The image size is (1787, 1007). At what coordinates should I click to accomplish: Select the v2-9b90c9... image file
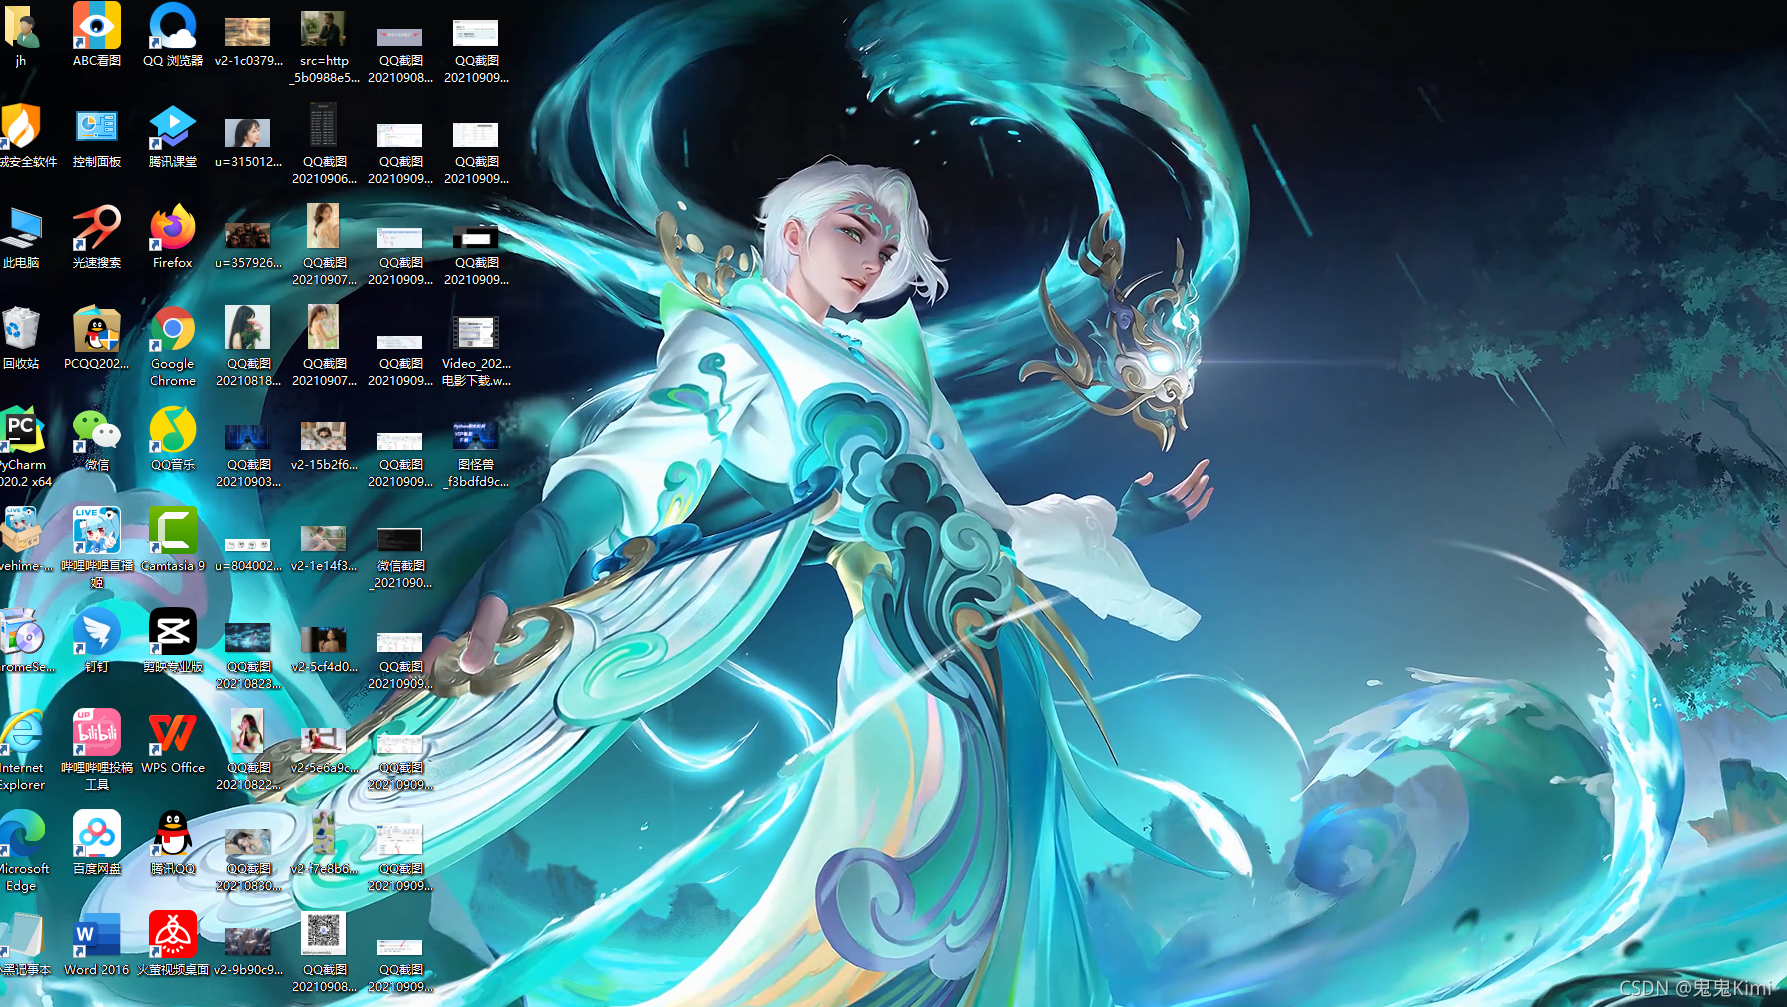point(249,952)
